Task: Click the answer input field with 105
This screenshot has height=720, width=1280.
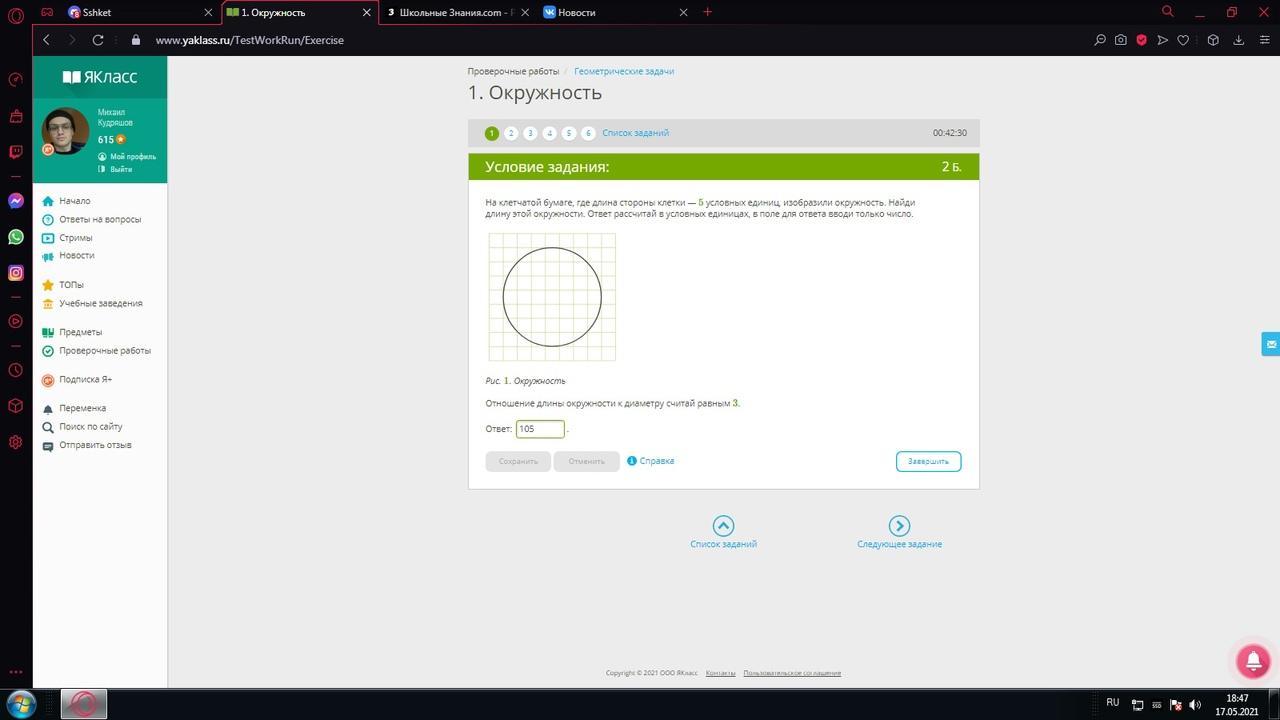Action: [540, 429]
